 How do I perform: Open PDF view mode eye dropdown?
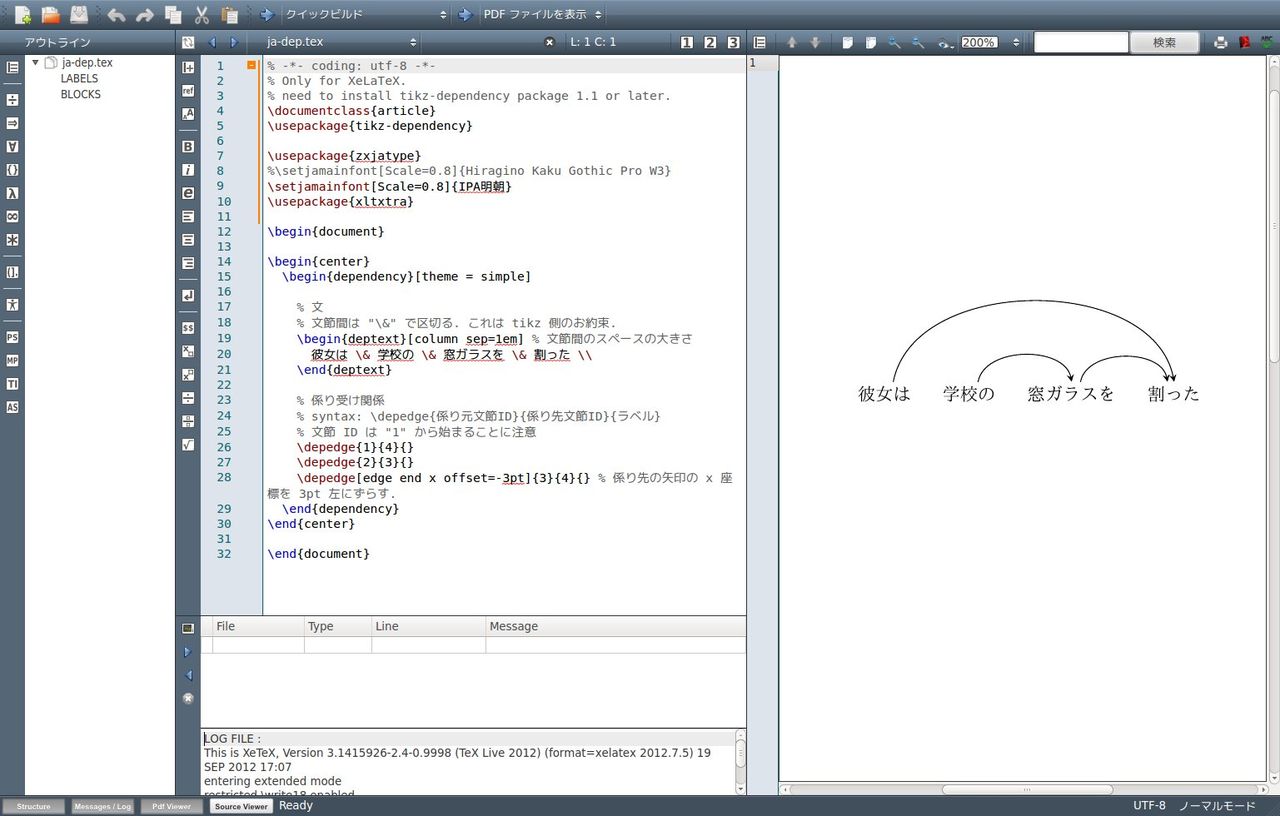click(946, 42)
